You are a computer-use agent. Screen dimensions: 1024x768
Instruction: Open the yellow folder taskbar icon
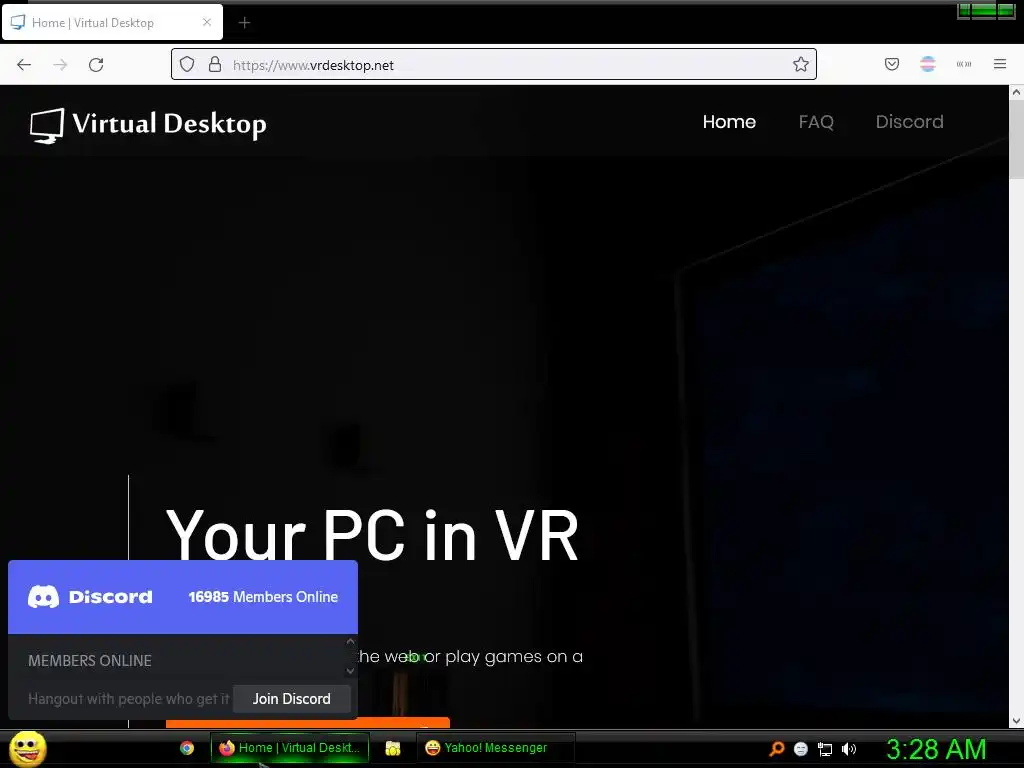coord(392,748)
